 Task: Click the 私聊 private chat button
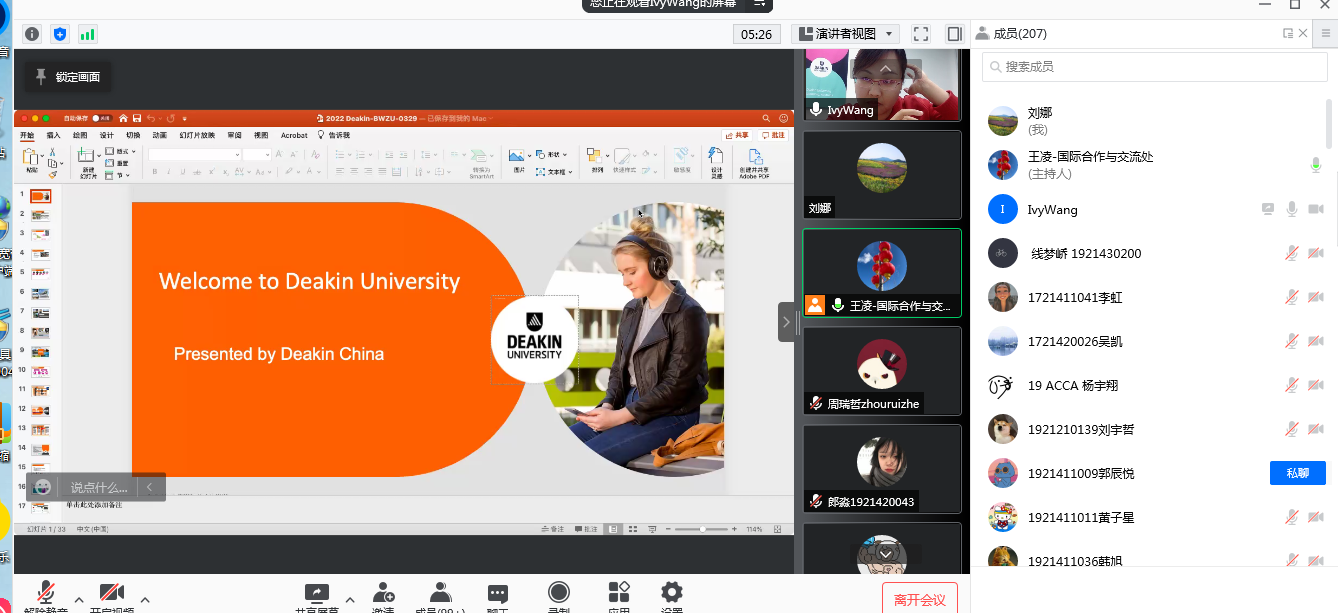click(x=1297, y=473)
